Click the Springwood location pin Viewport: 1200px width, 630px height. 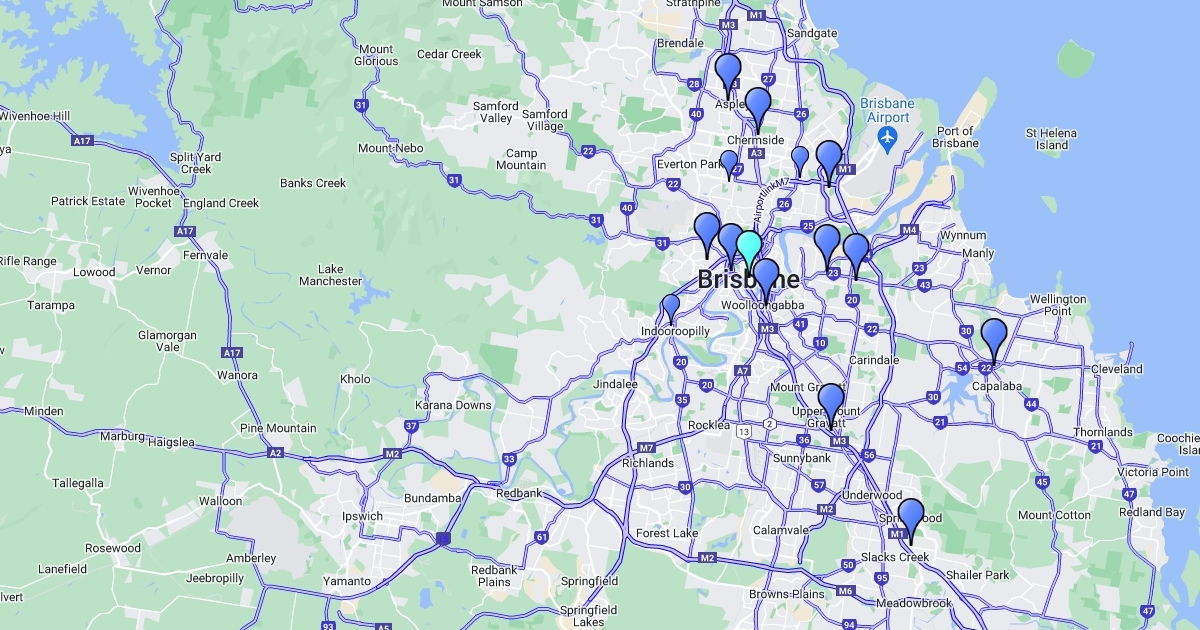(x=910, y=517)
